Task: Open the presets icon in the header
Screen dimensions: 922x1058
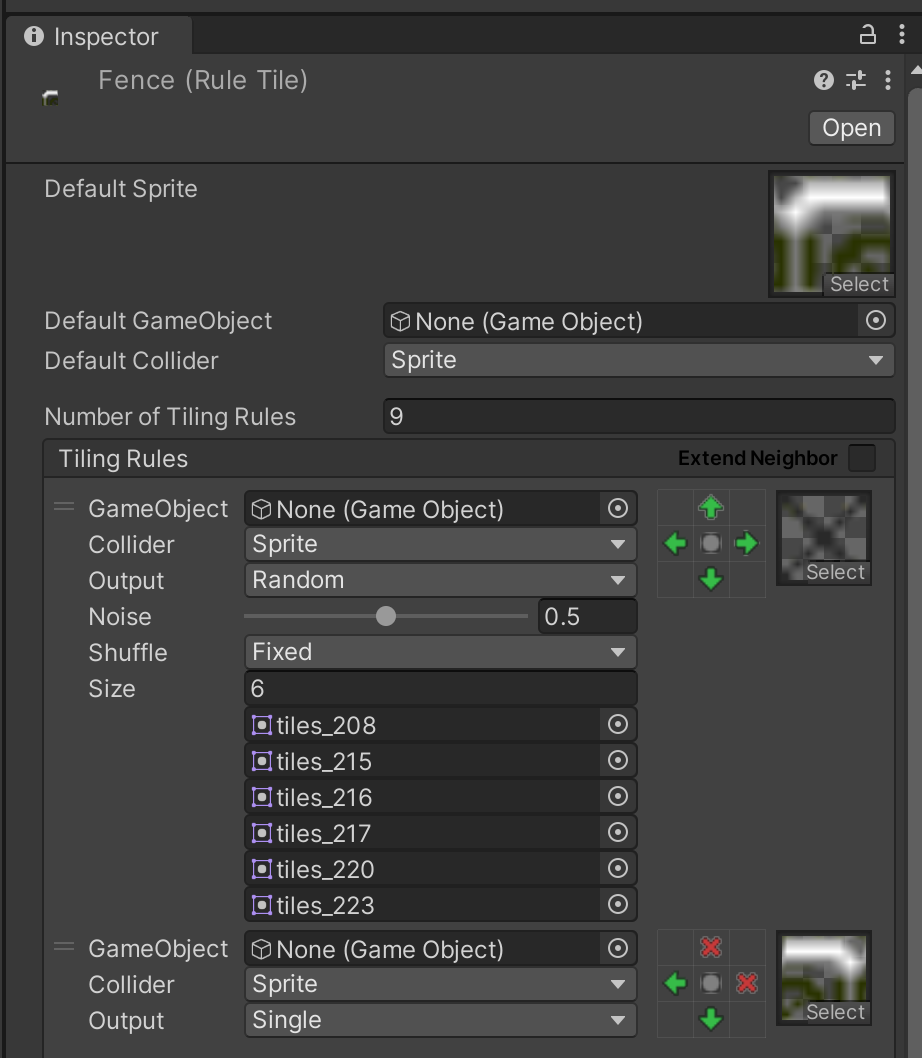Action: click(855, 80)
